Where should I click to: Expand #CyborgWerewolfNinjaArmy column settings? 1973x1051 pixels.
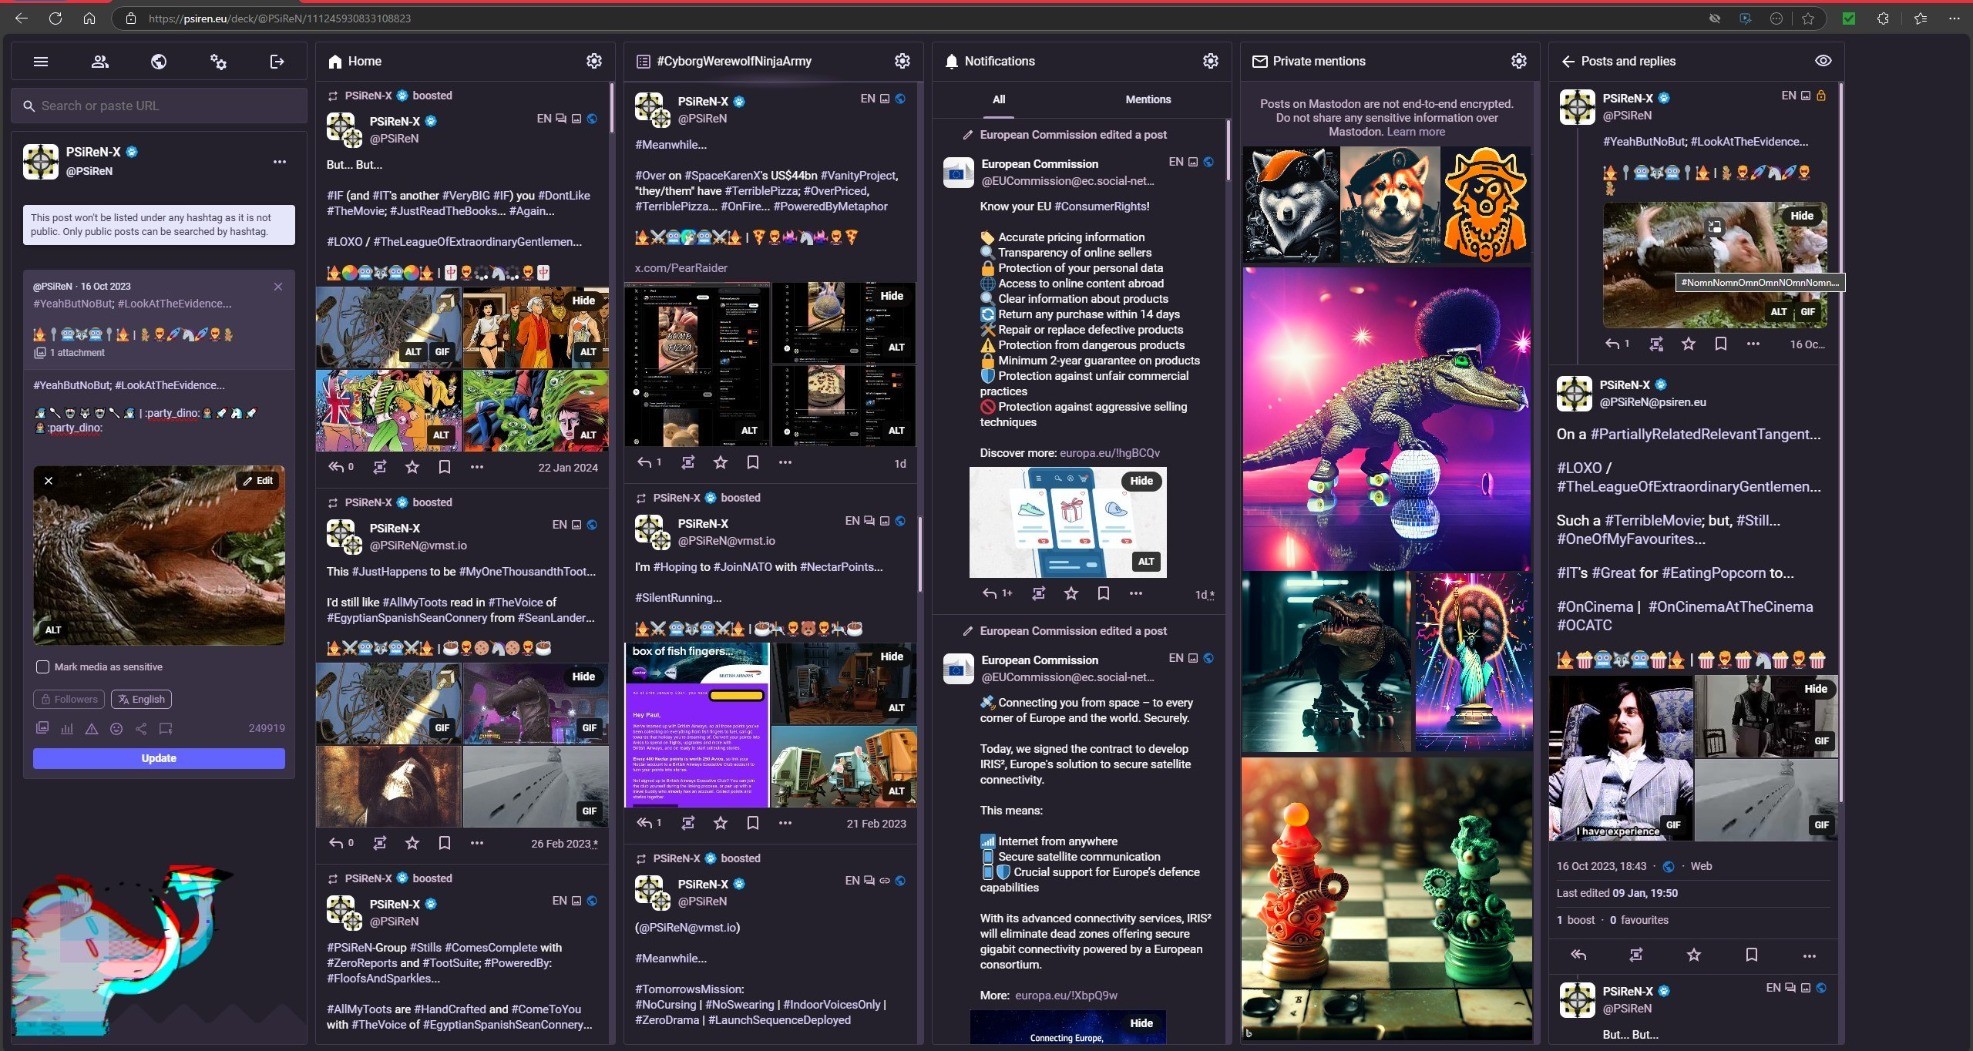[x=902, y=61]
